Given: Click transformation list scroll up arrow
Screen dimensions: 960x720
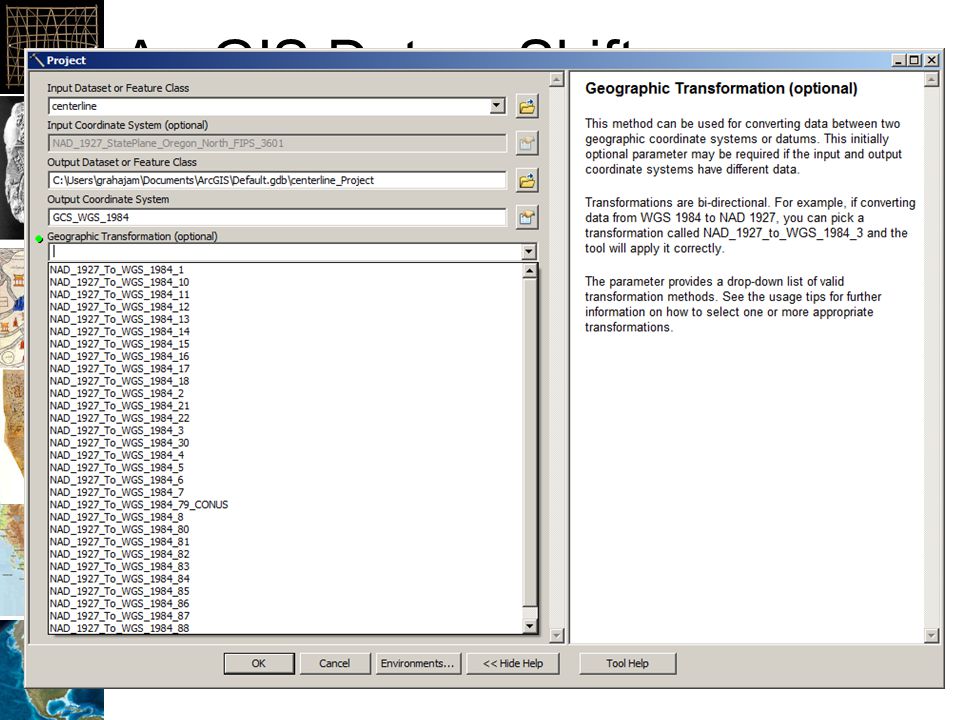Looking at the screenshot, I should (x=530, y=271).
